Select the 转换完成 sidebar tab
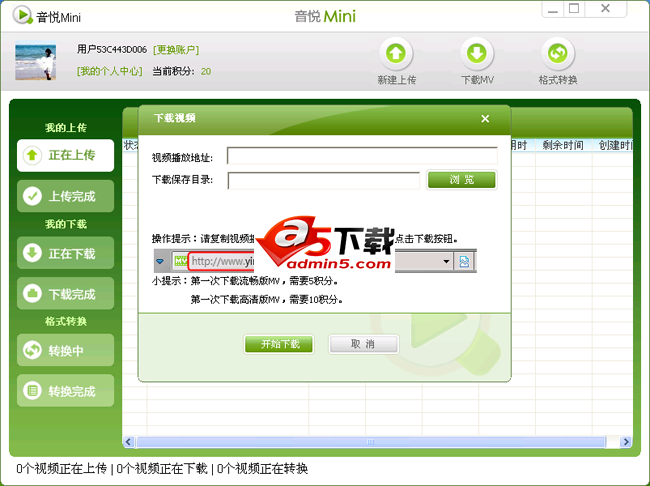Viewport: 650px width, 486px height. 65,391
